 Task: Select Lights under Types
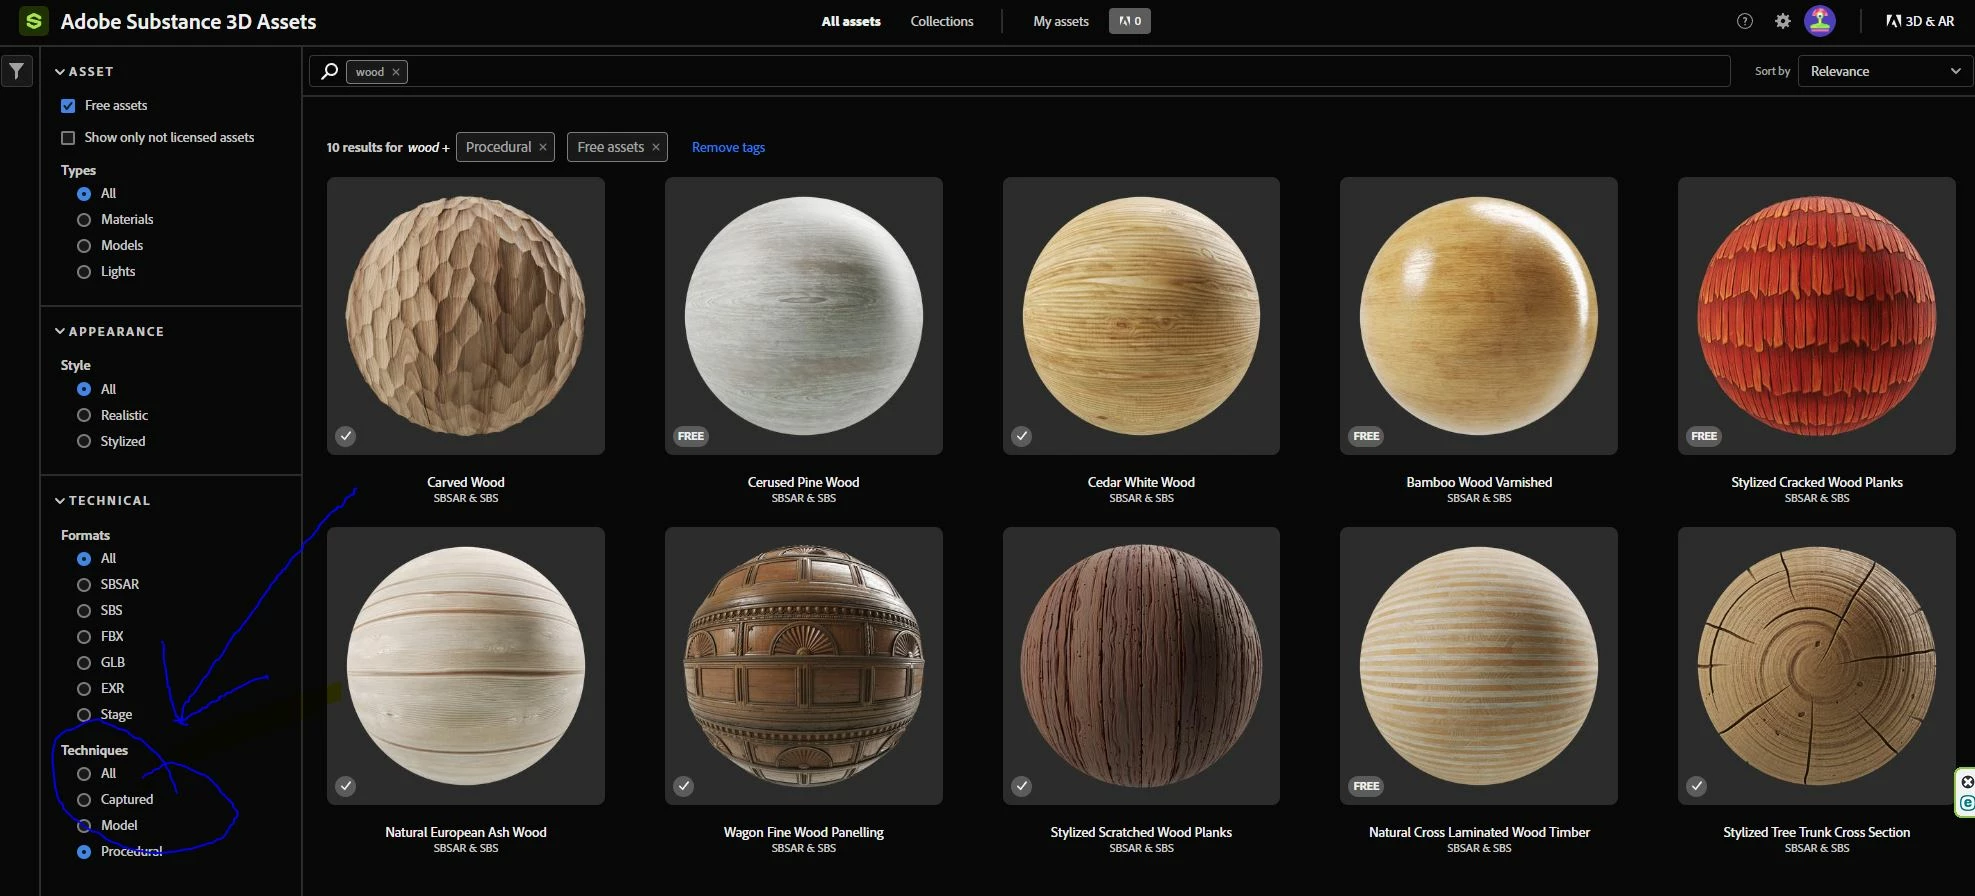click(84, 271)
